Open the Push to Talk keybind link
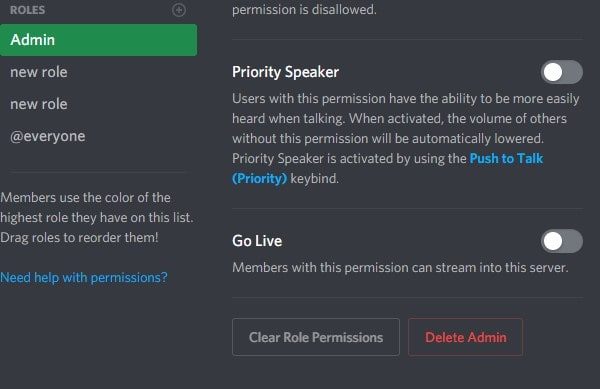The image size is (600, 389). click(x=506, y=158)
